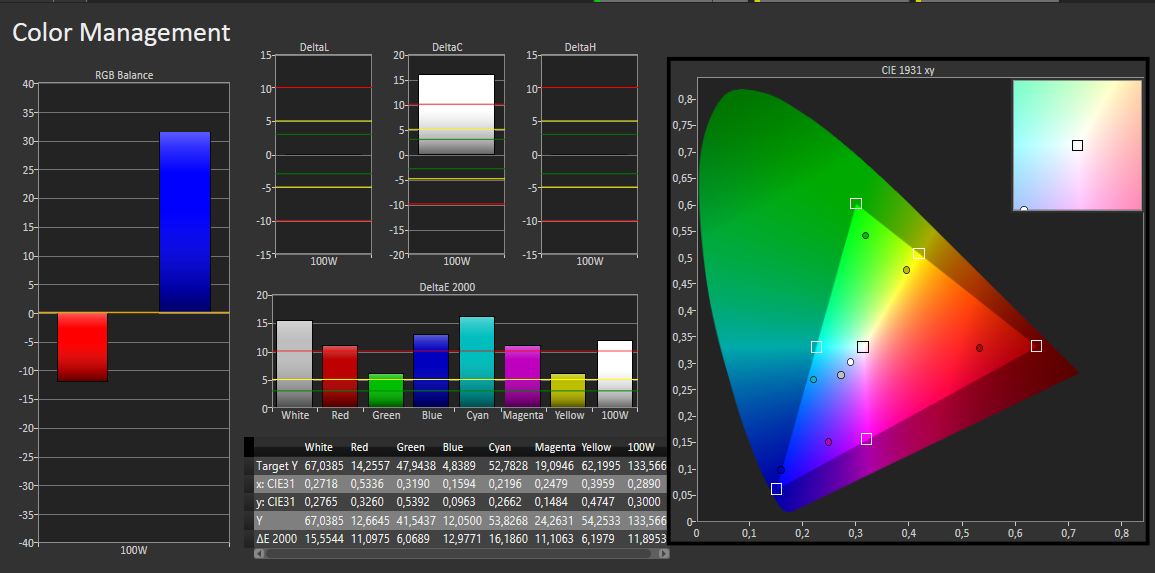Select the Yellow column header in the table
Image resolution: width=1155 pixels, height=573 pixels.
click(x=596, y=447)
